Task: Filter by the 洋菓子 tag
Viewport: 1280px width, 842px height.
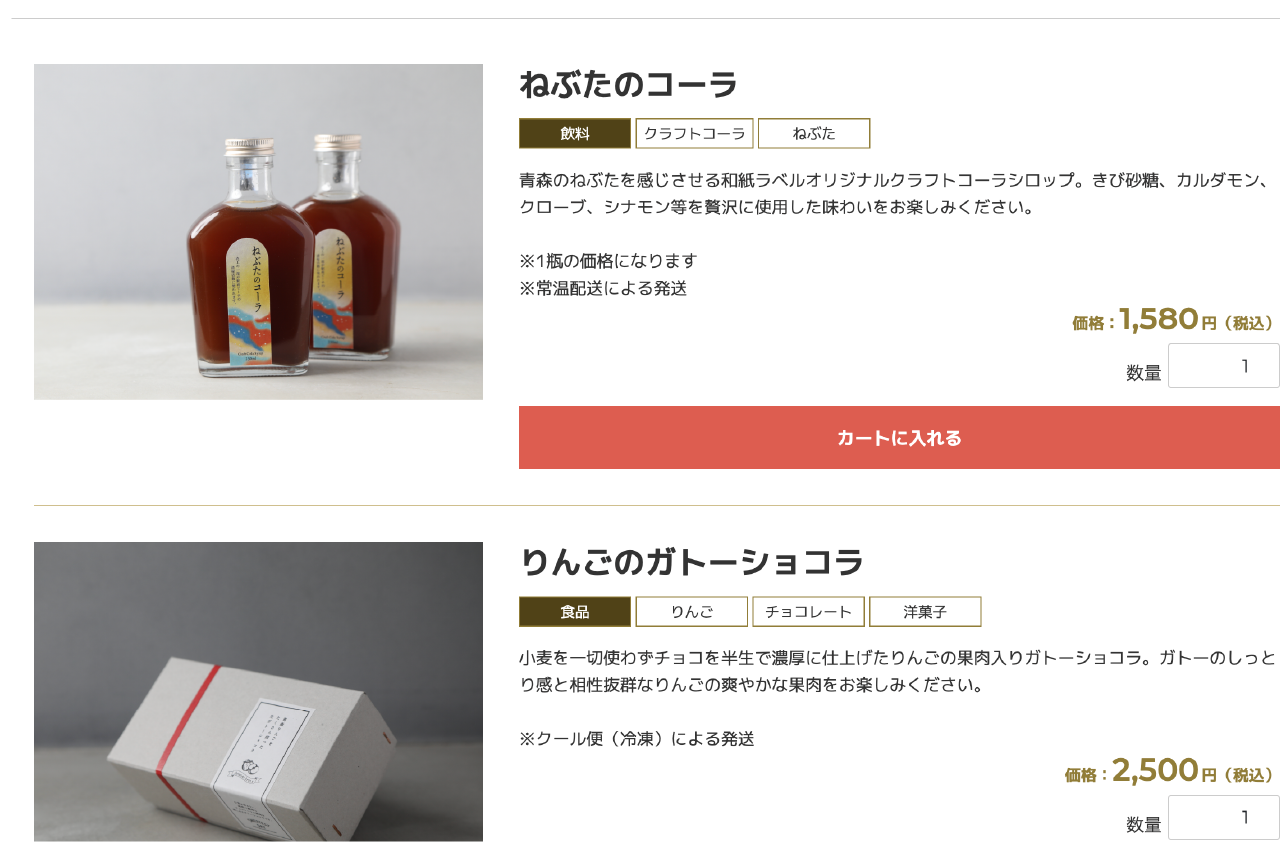Action: pyautogui.click(x=925, y=612)
